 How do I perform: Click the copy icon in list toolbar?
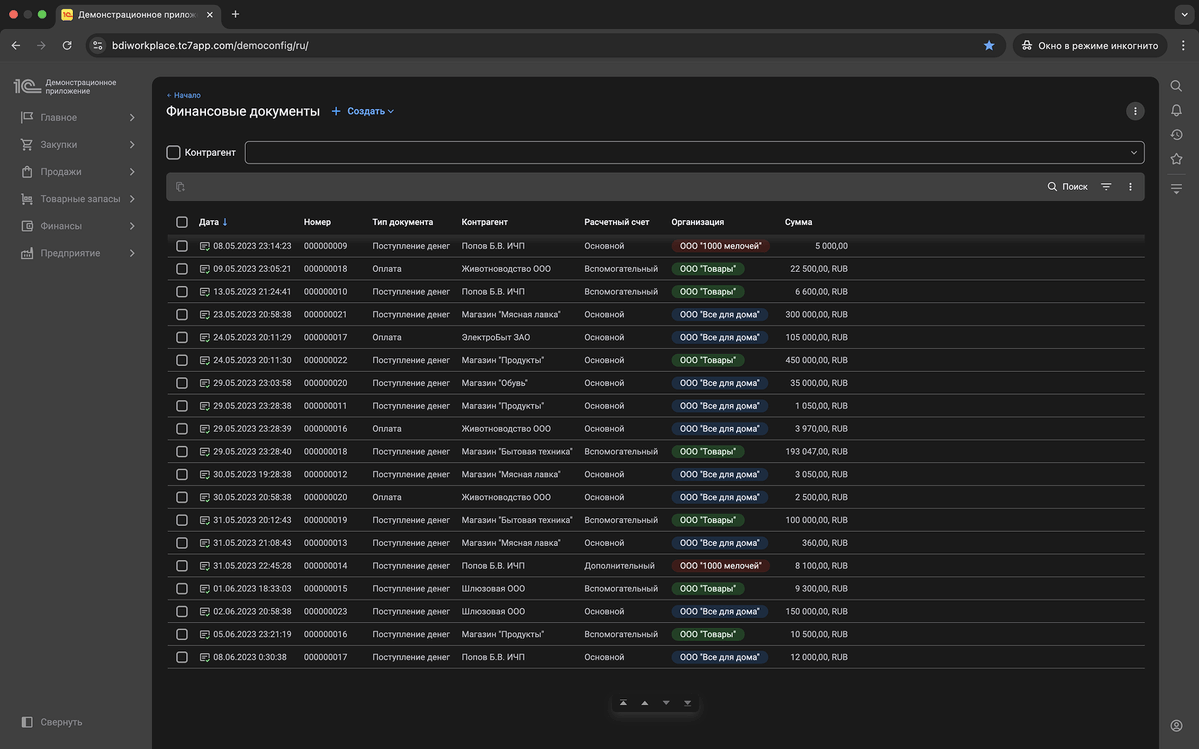(x=180, y=186)
